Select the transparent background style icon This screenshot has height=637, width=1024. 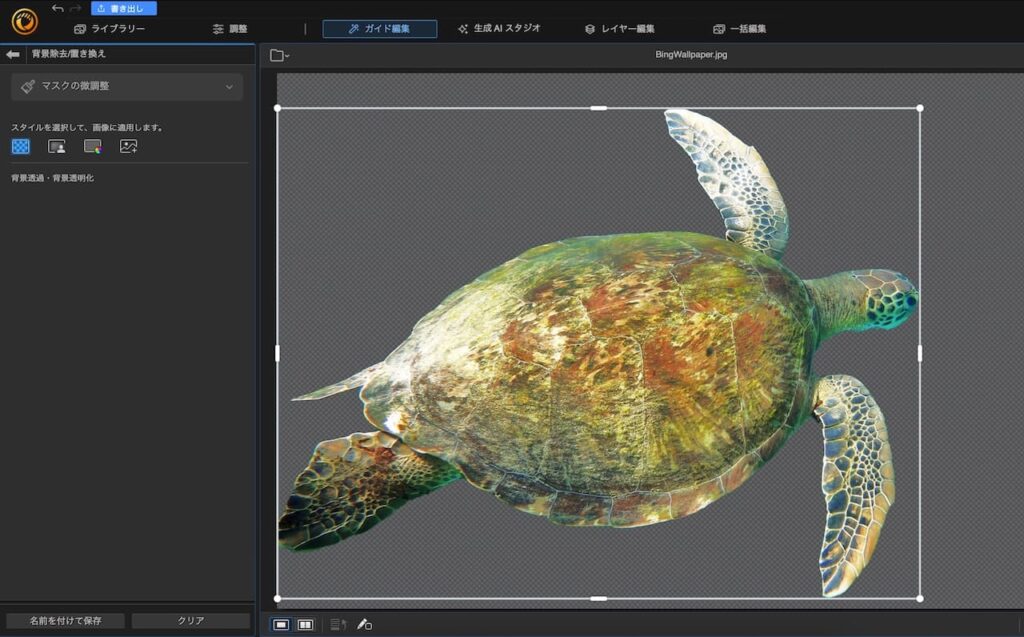(21, 146)
